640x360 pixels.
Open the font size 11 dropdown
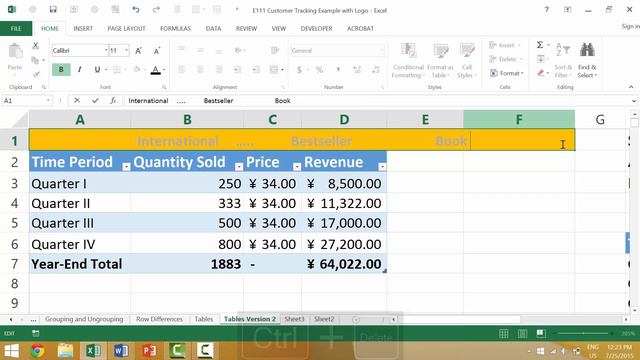pos(127,51)
